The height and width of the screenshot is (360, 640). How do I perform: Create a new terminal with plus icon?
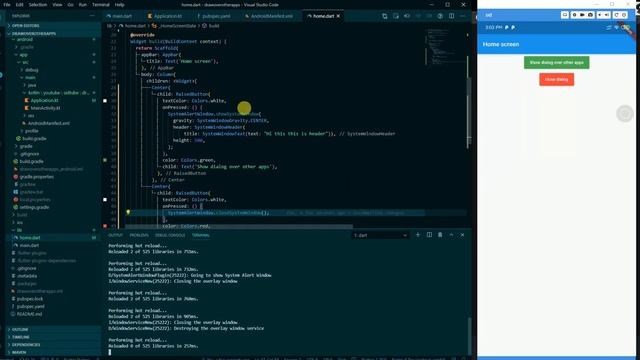pos(418,235)
